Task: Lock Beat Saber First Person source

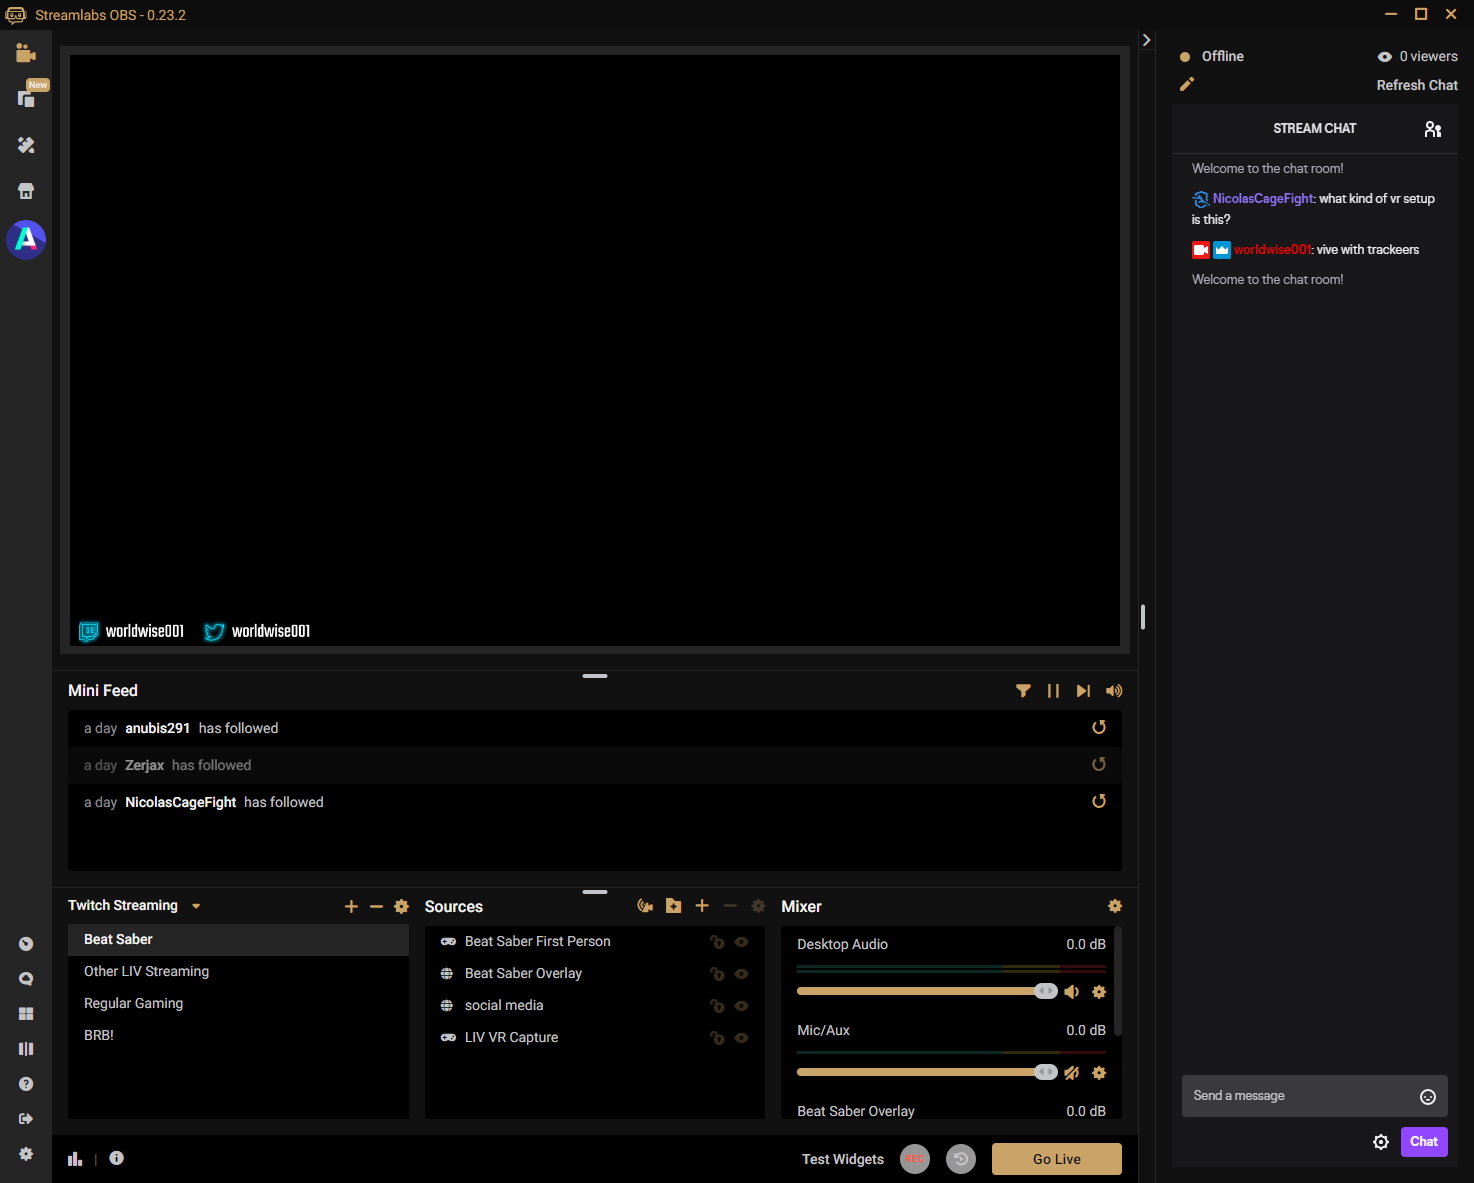Action: [x=717, y=942]
